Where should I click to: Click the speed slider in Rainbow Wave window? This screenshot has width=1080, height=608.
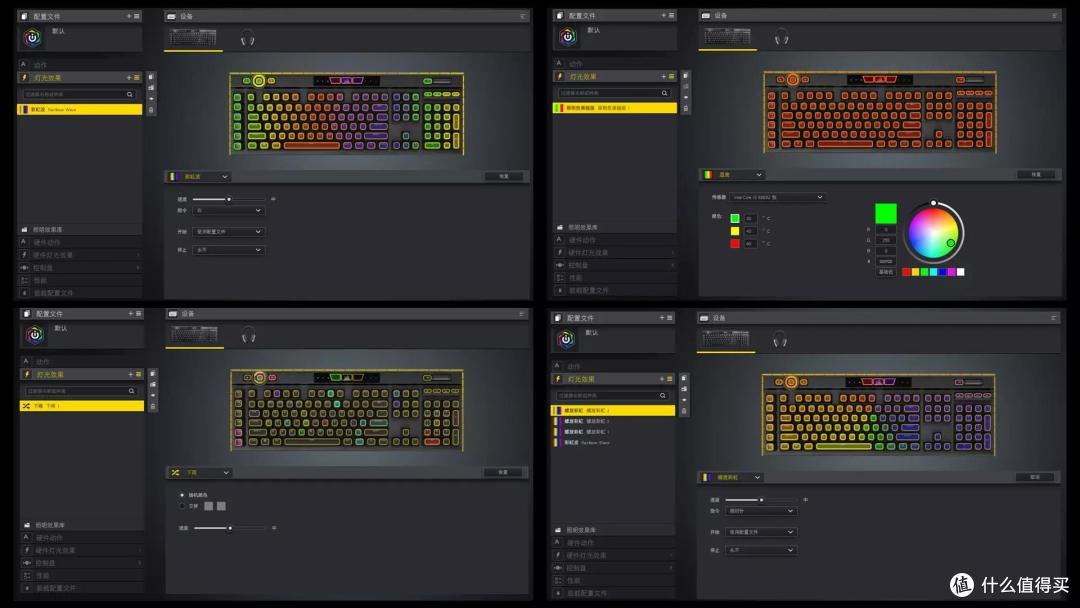coord(228,199)
